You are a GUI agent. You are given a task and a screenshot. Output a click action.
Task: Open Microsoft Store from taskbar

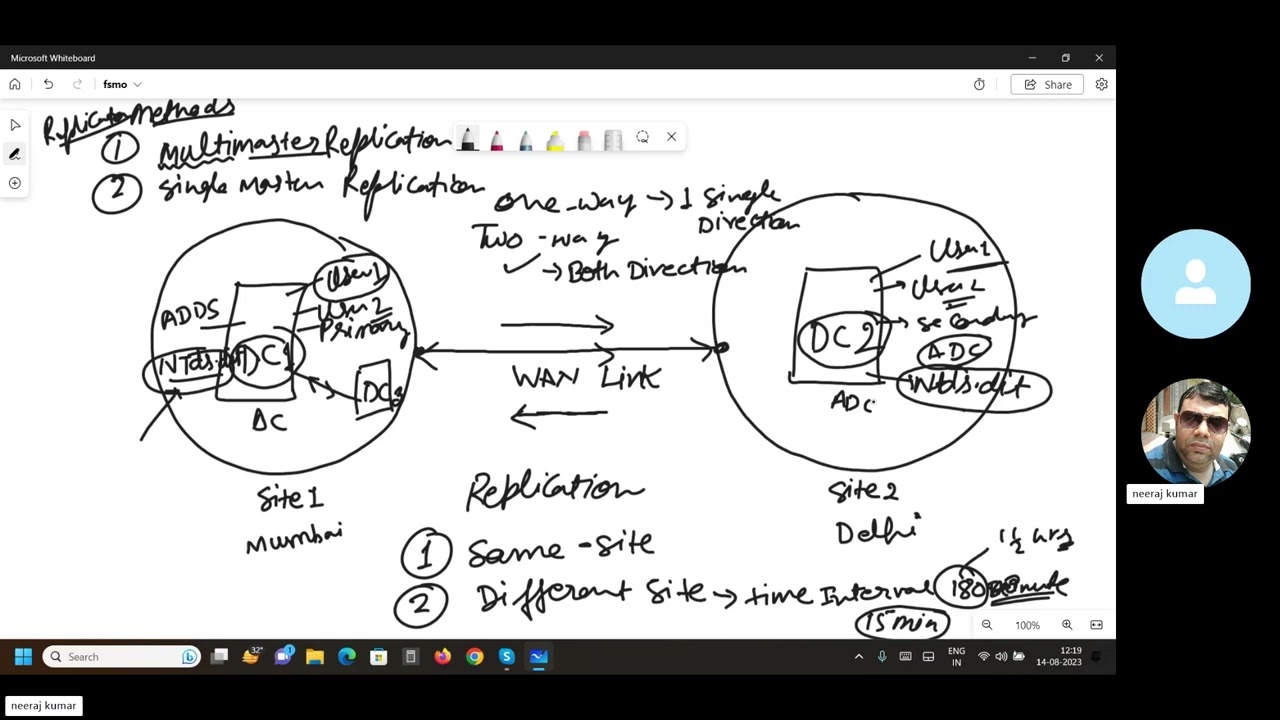(x=379, y=657)
